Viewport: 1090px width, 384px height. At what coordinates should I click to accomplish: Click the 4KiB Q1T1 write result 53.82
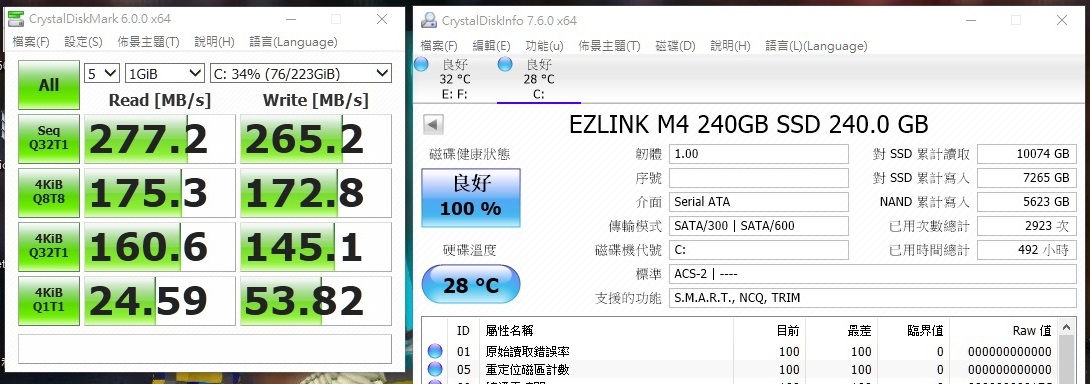click(316, 301)
